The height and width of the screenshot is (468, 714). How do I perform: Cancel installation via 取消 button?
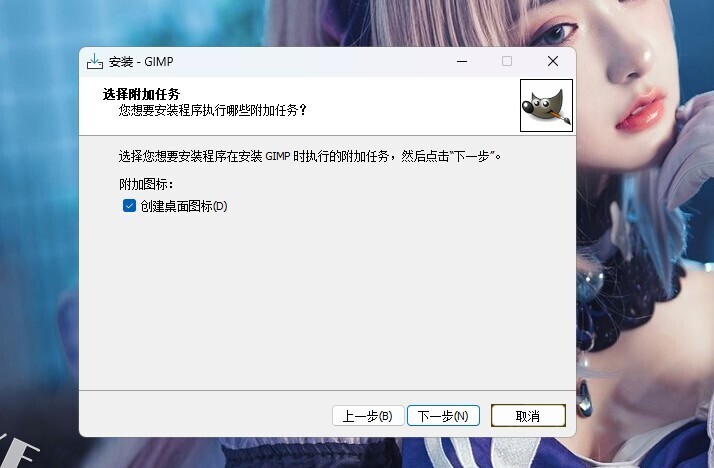[x=528, y=416]
